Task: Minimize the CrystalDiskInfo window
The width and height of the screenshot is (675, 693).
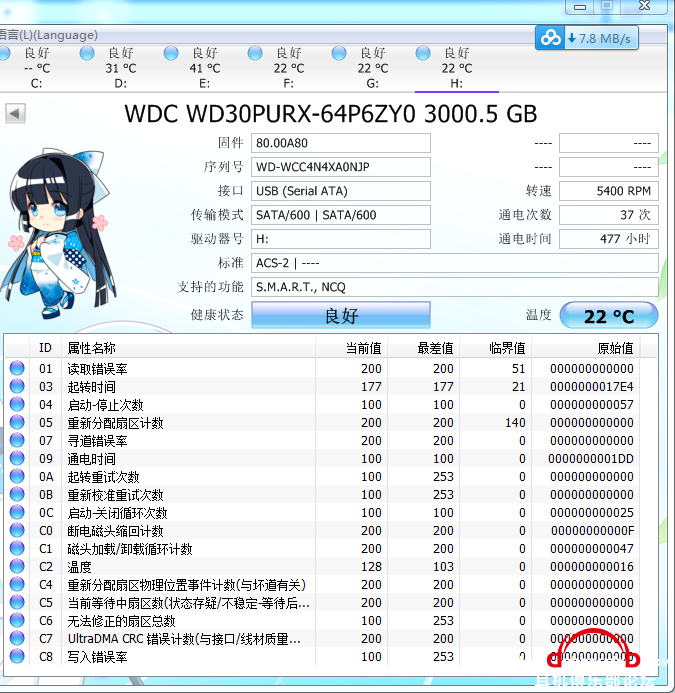Action: 580,6
